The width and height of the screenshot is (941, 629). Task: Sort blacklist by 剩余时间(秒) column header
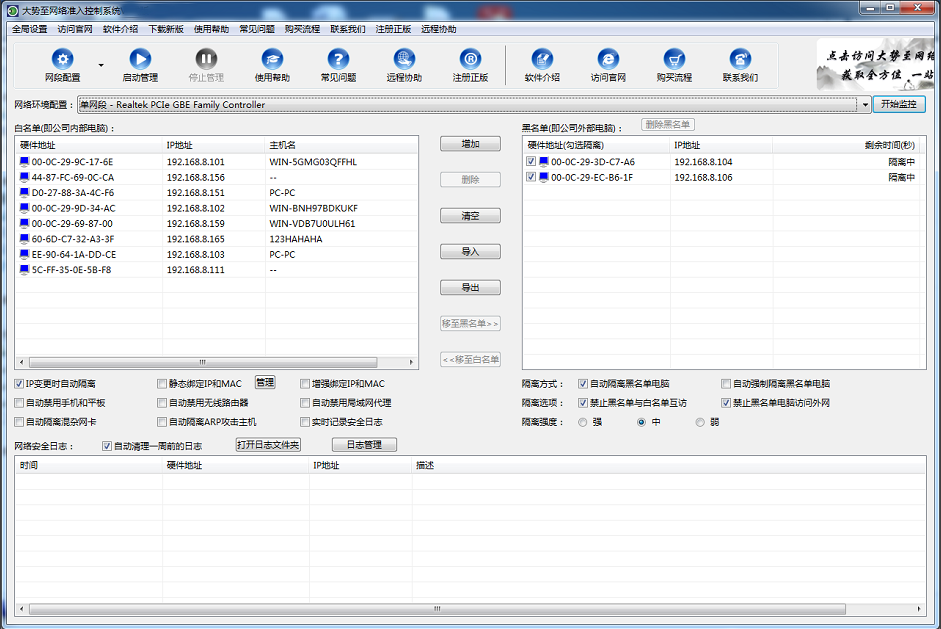coord(846,145)
